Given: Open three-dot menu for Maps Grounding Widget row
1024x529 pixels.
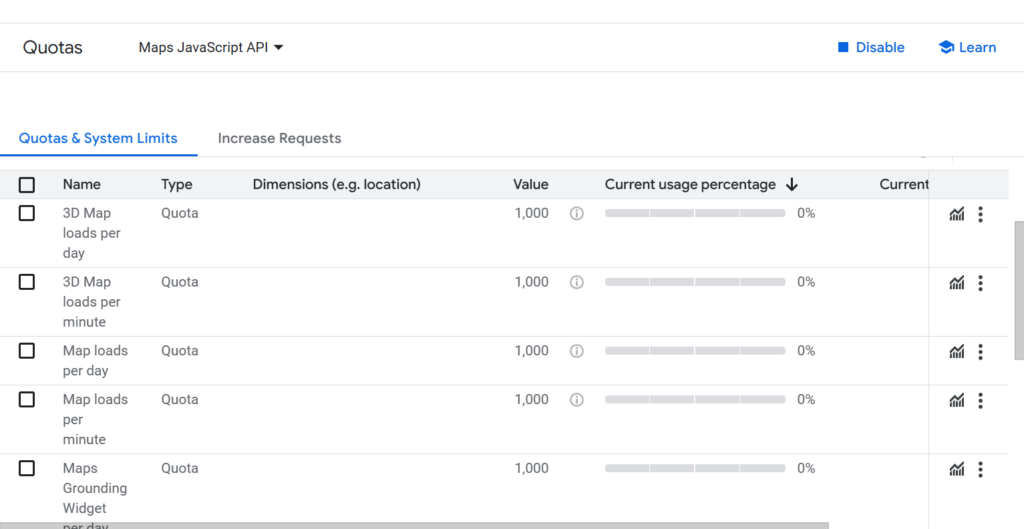Looking at the screenshot, I should [980, 469].
